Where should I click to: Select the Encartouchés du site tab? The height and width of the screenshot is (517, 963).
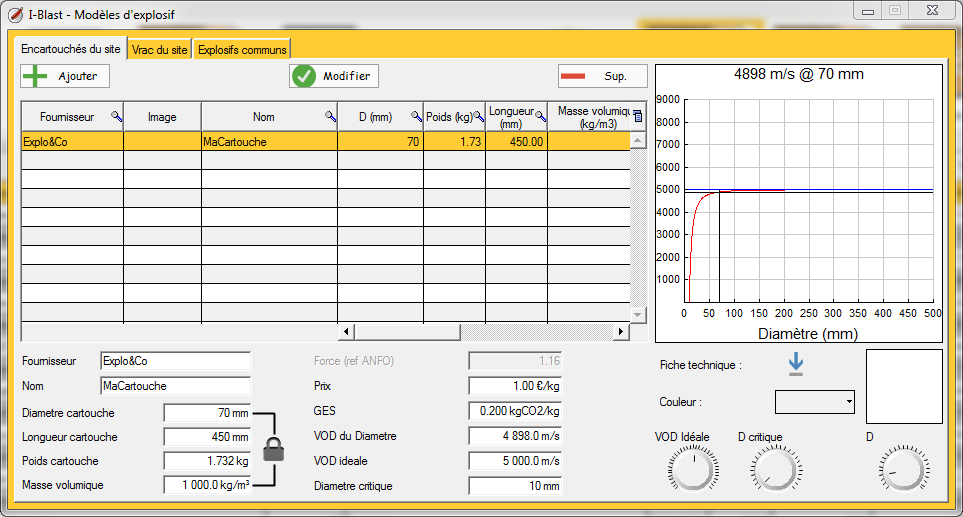pyautogui.click(x=71, y=49)
